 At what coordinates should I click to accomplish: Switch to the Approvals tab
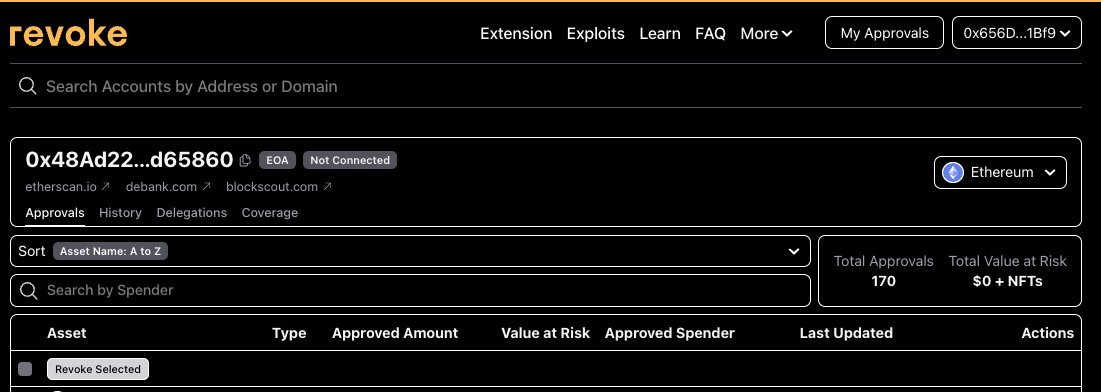click(x=55, y=212)
